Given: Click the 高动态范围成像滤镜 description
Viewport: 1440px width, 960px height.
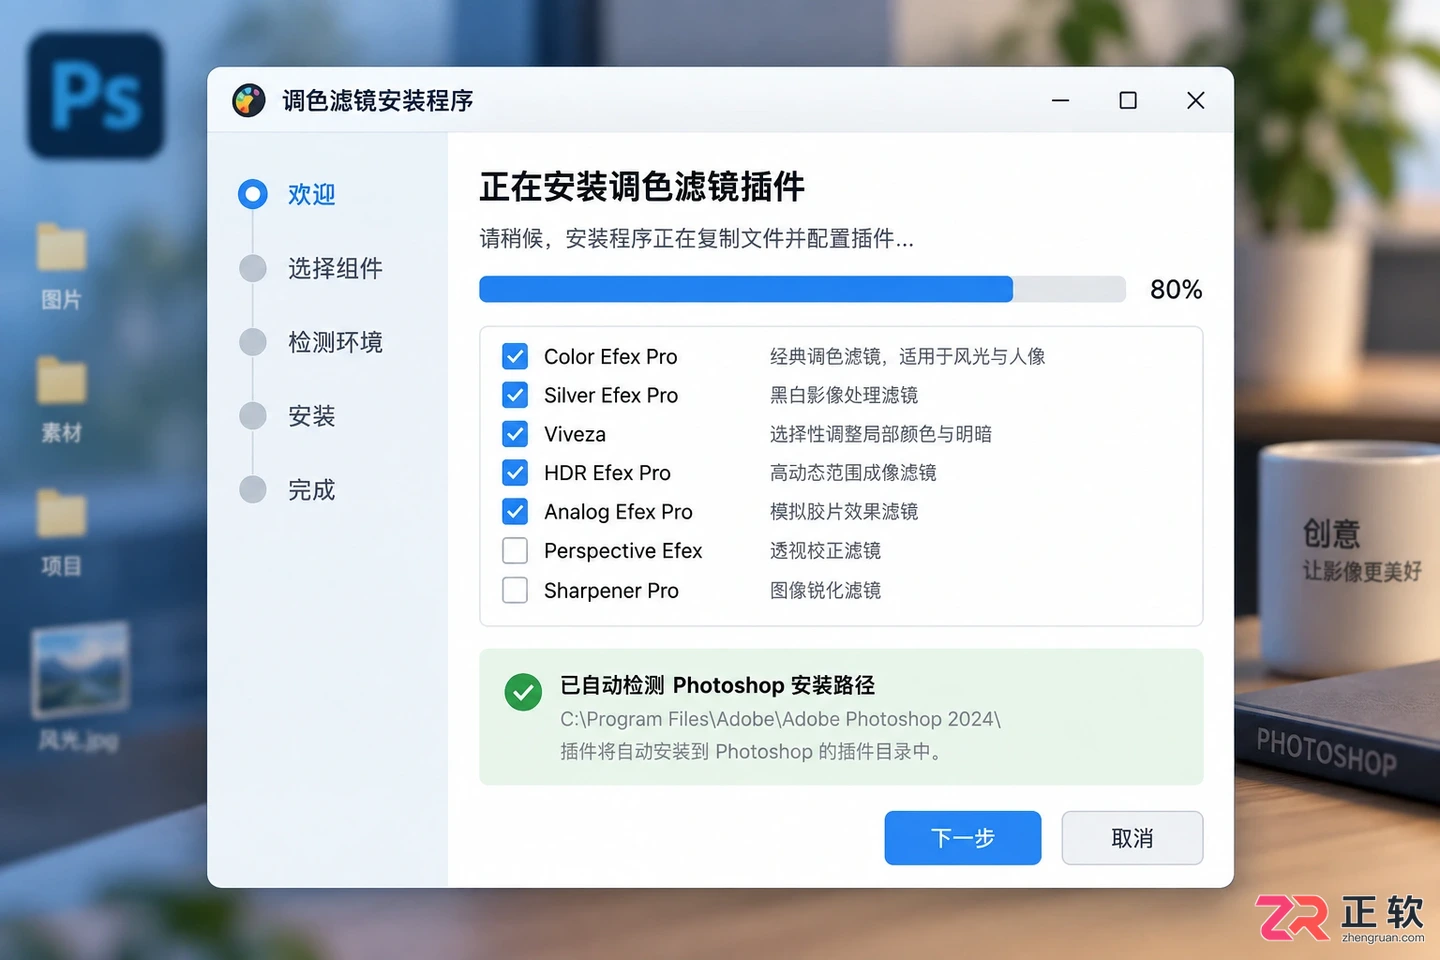Looking at the screenshot, I should [853, 472].
